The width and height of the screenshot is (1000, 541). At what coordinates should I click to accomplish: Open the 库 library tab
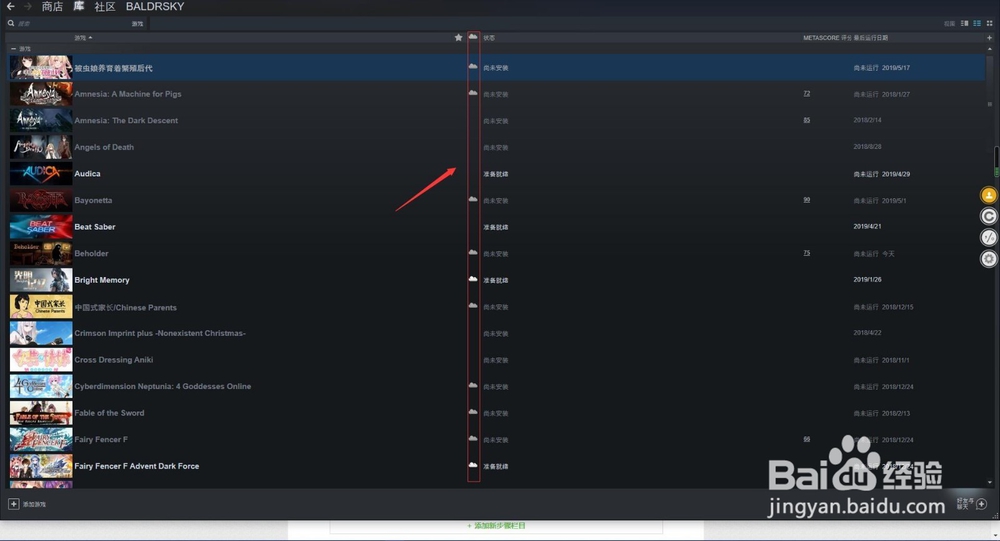click(78, 6)
